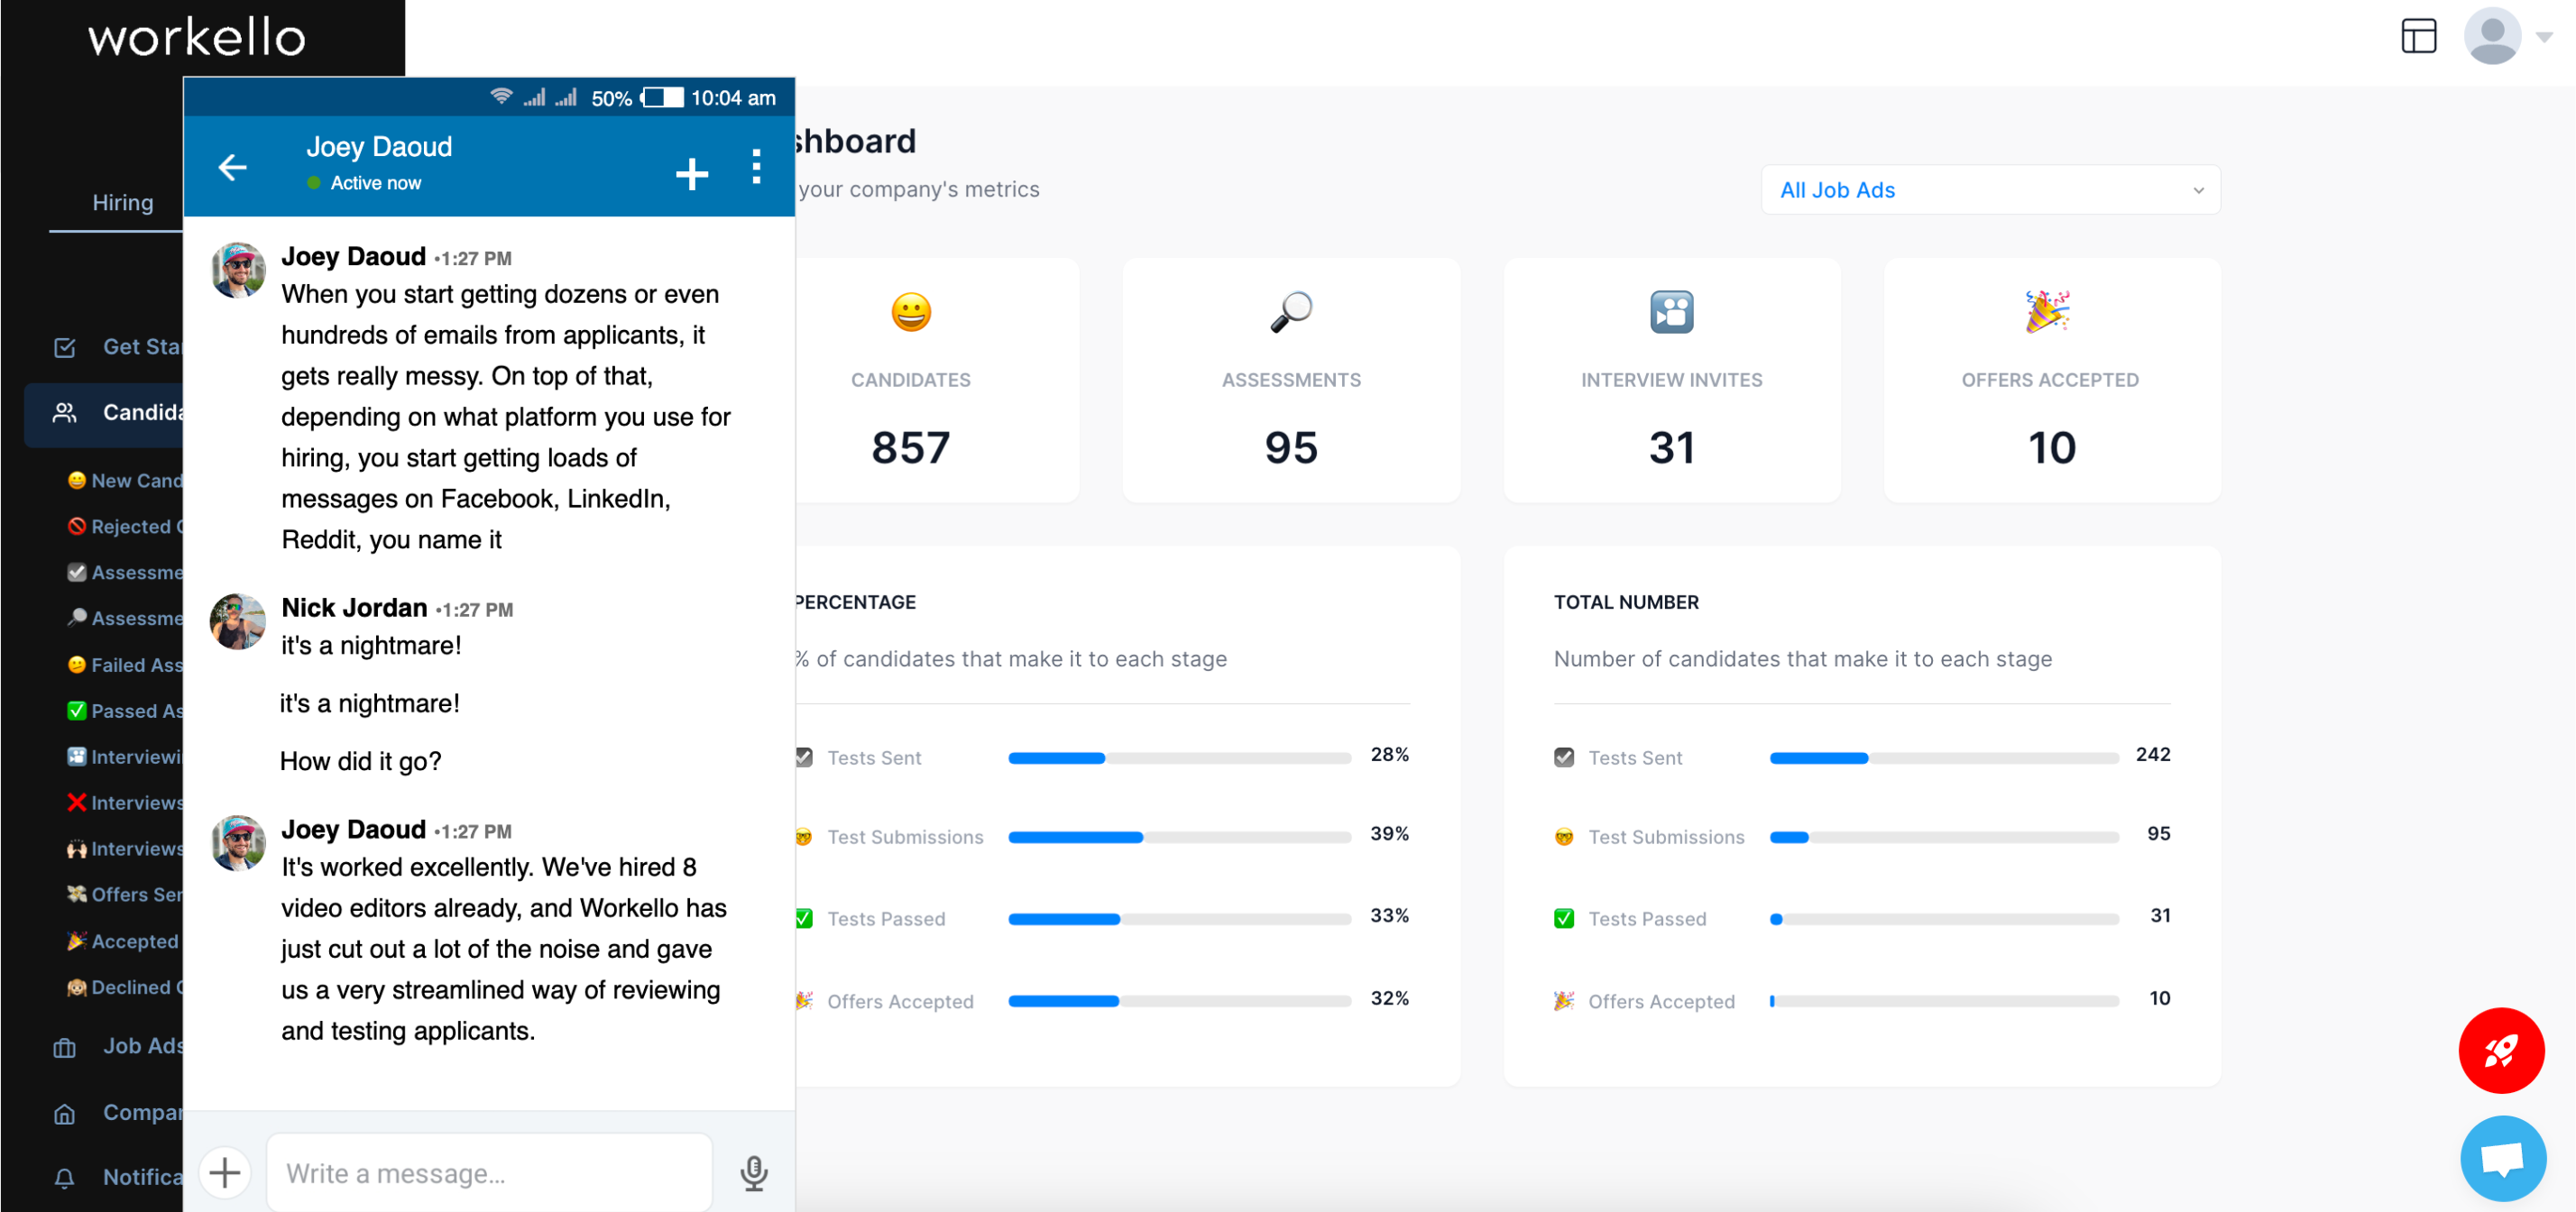2576x1212 pixels.
Task: Click the Get Started checklist icon
Action: pyautogui.click(x=64, y=347)
